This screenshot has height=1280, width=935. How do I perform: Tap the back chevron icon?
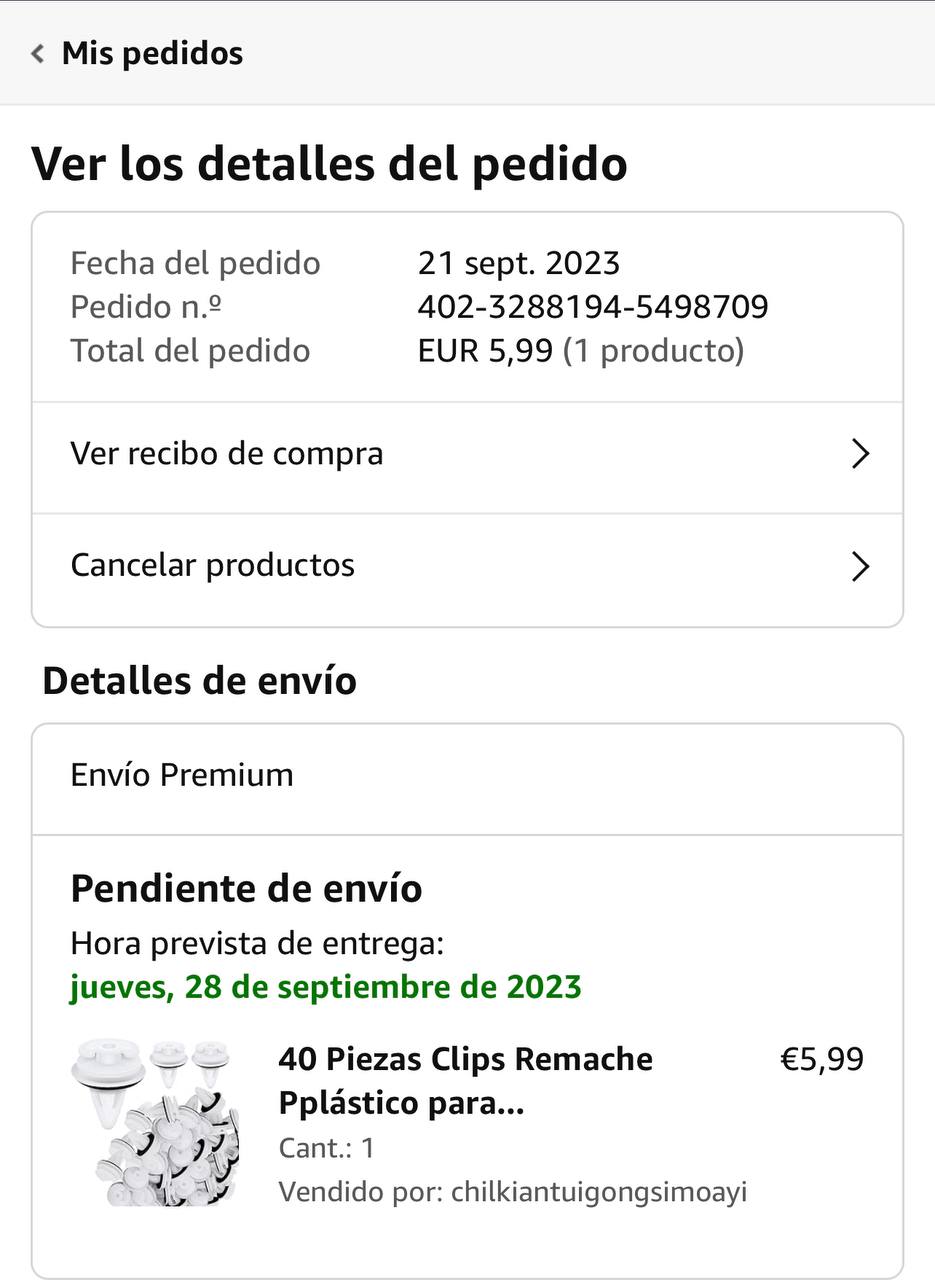tap(38, 53)
